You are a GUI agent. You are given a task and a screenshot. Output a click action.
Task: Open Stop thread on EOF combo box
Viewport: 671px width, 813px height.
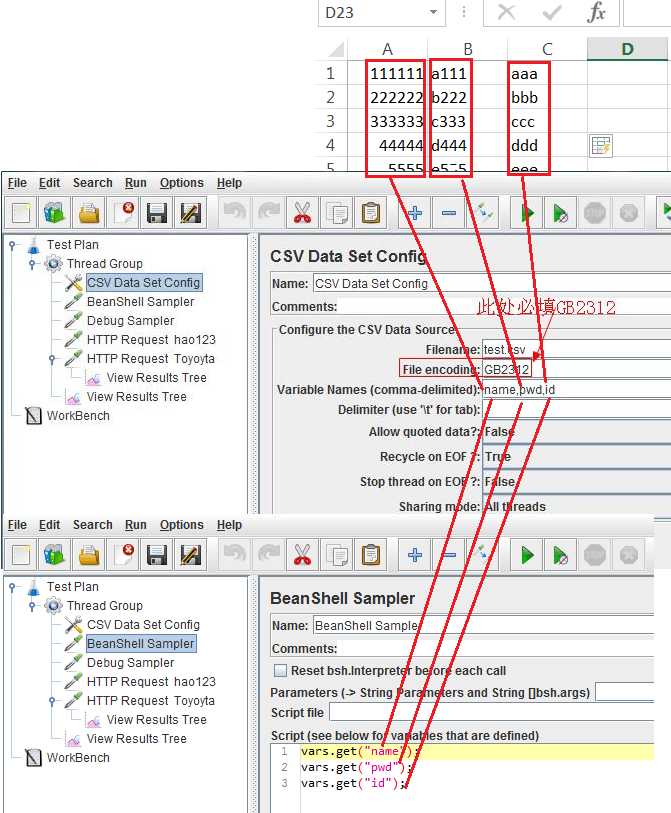click(x=577, y=482)
